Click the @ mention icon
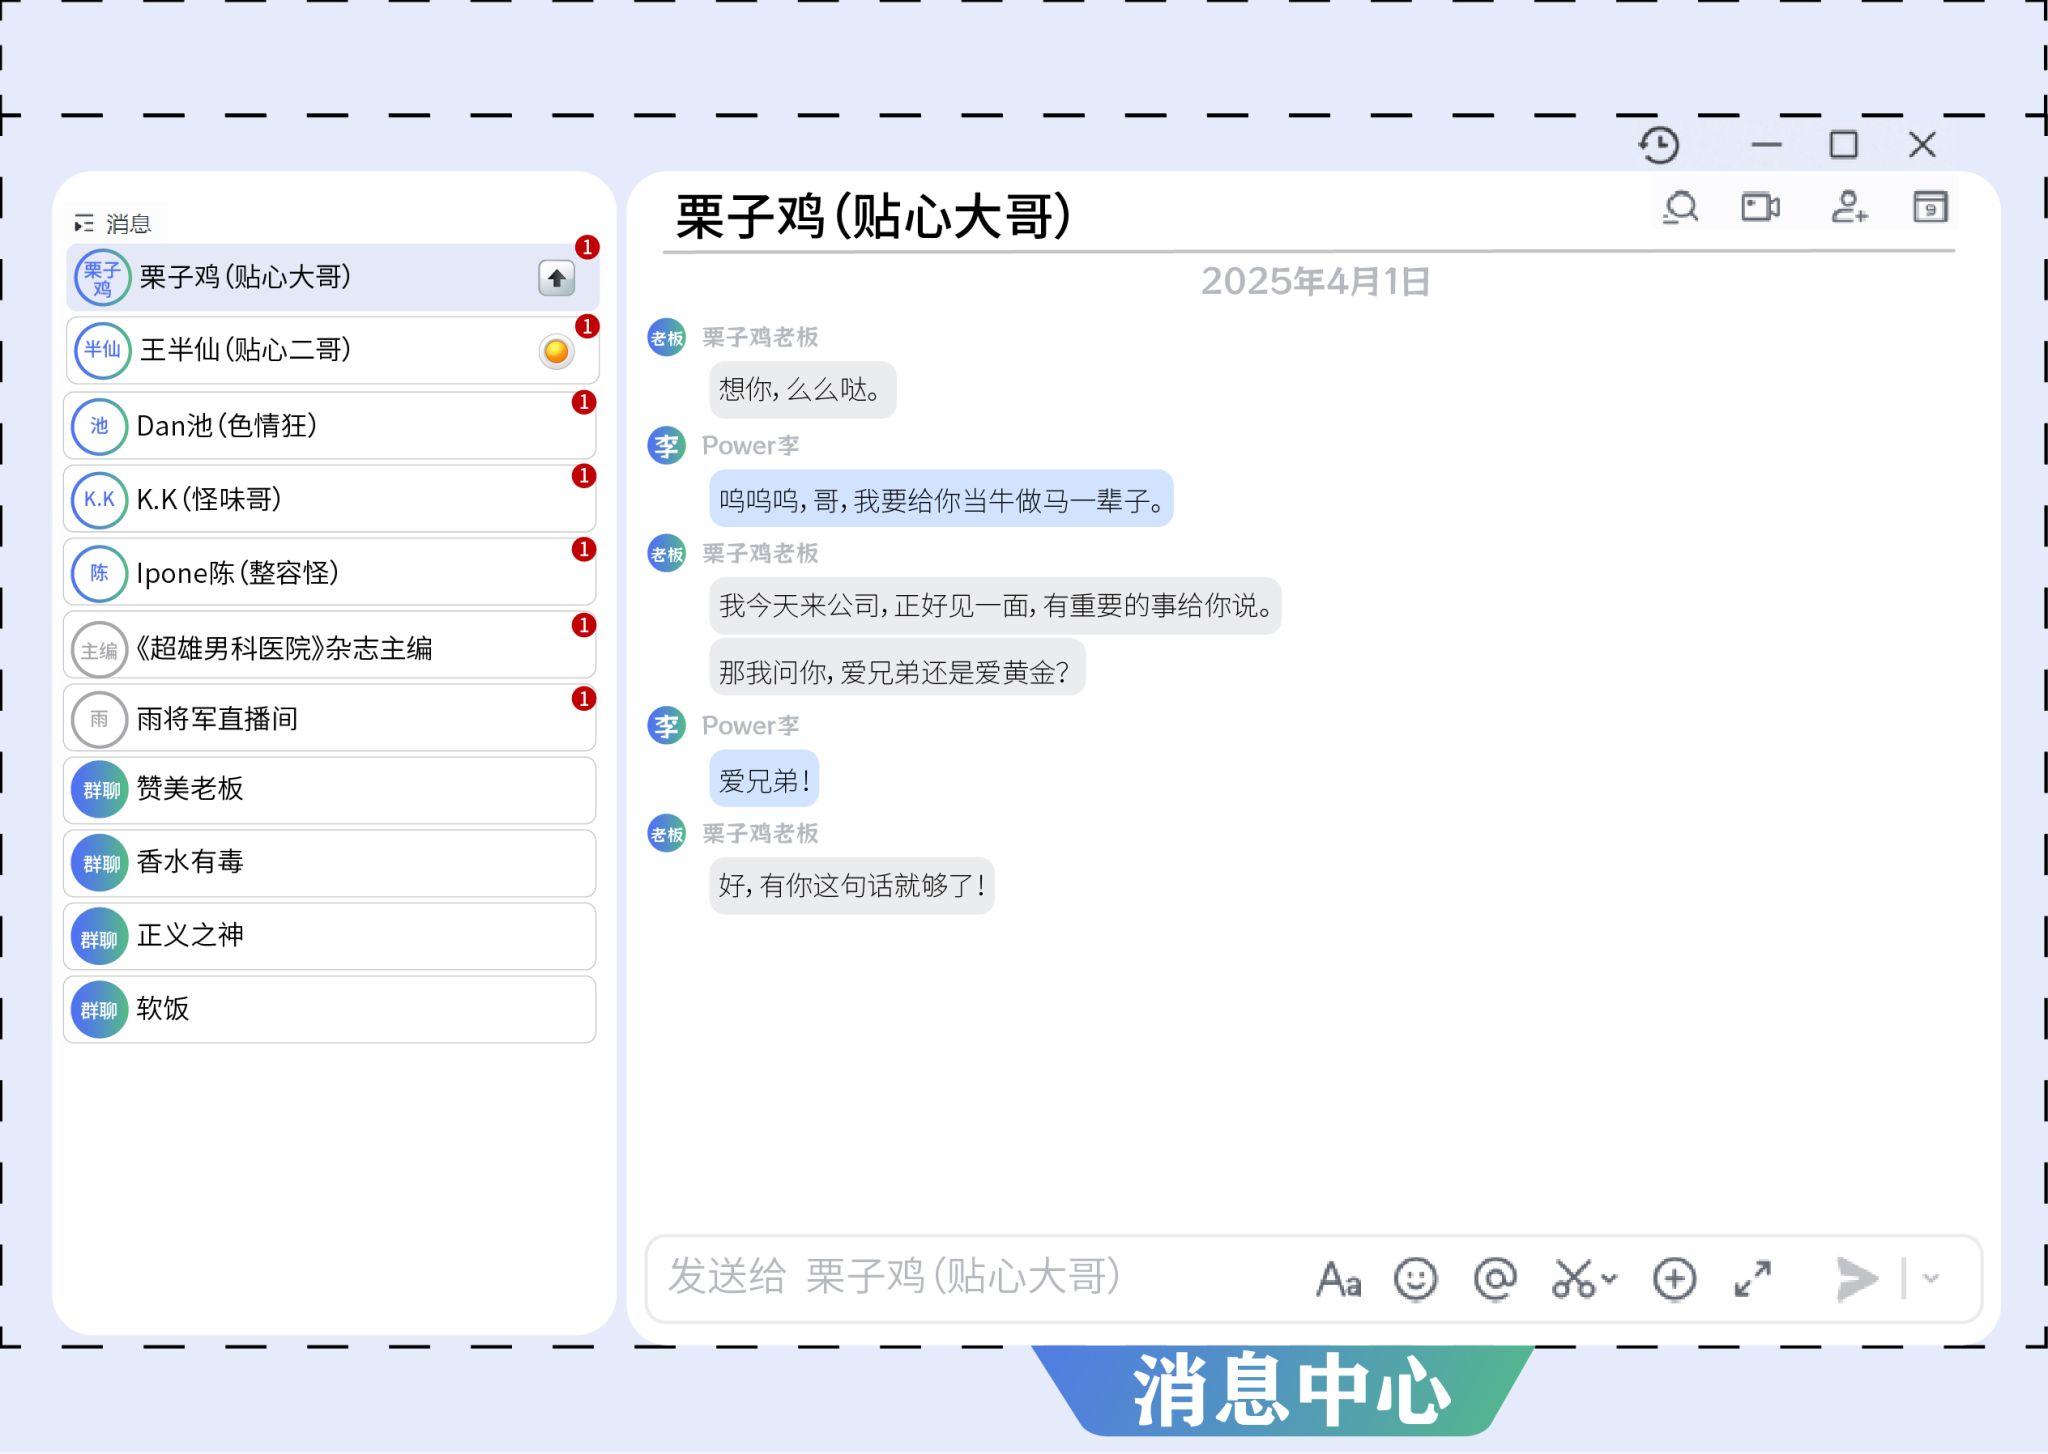The width and height of the screenshot is (2048, 1454). pyautogui.click(x=1495, y=1279)
